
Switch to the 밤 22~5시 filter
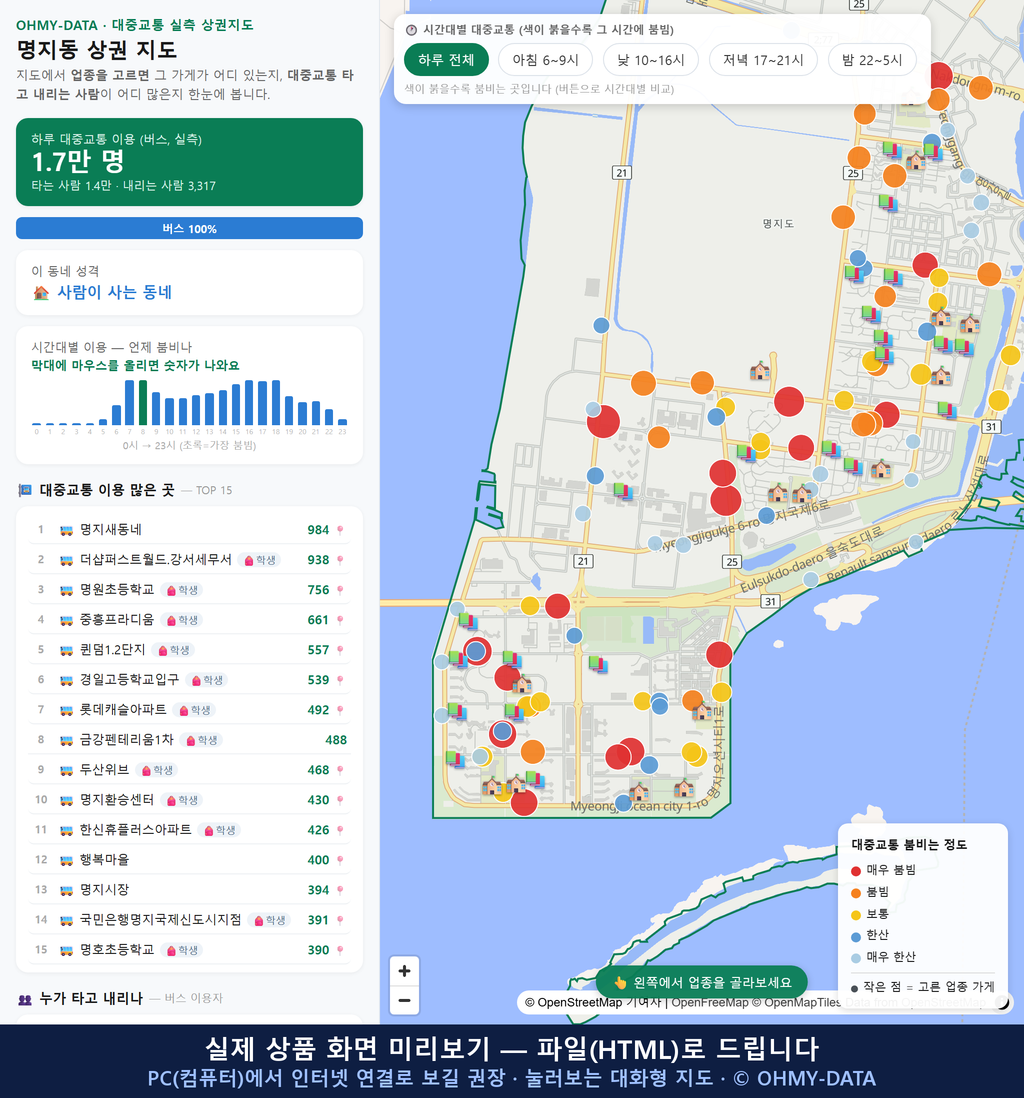pyautogui.click(x=873, y=60)
